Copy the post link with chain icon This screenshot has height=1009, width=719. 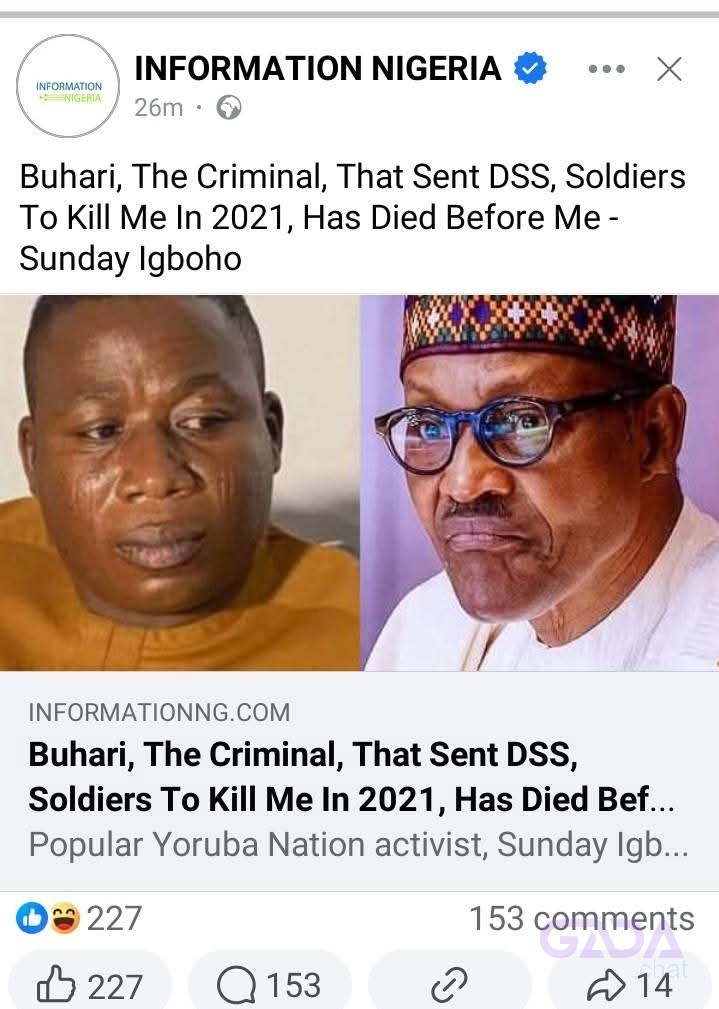pos(449,984)
